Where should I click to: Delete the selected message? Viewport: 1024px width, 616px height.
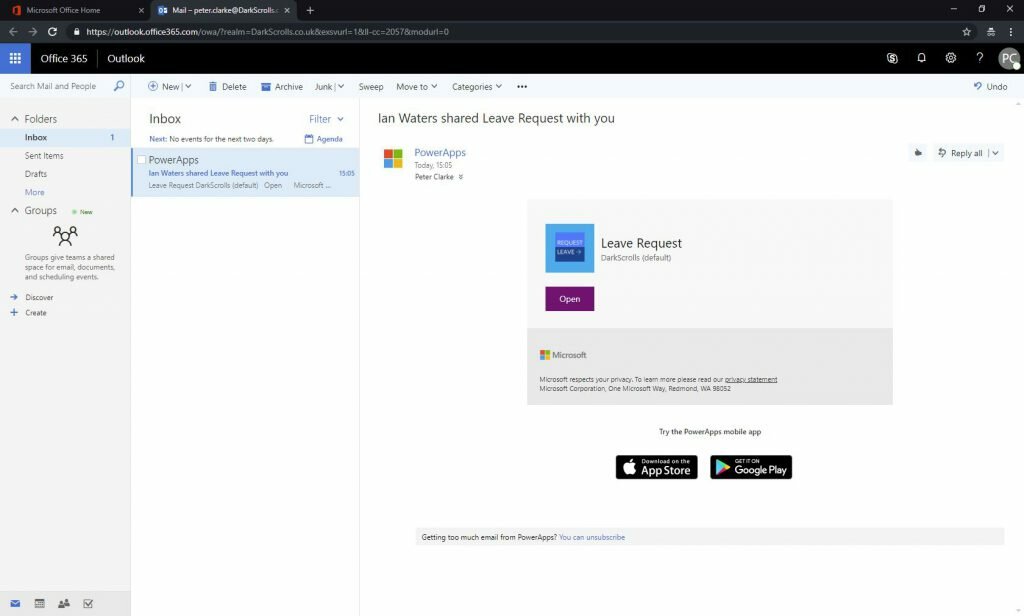pos(227,86)
